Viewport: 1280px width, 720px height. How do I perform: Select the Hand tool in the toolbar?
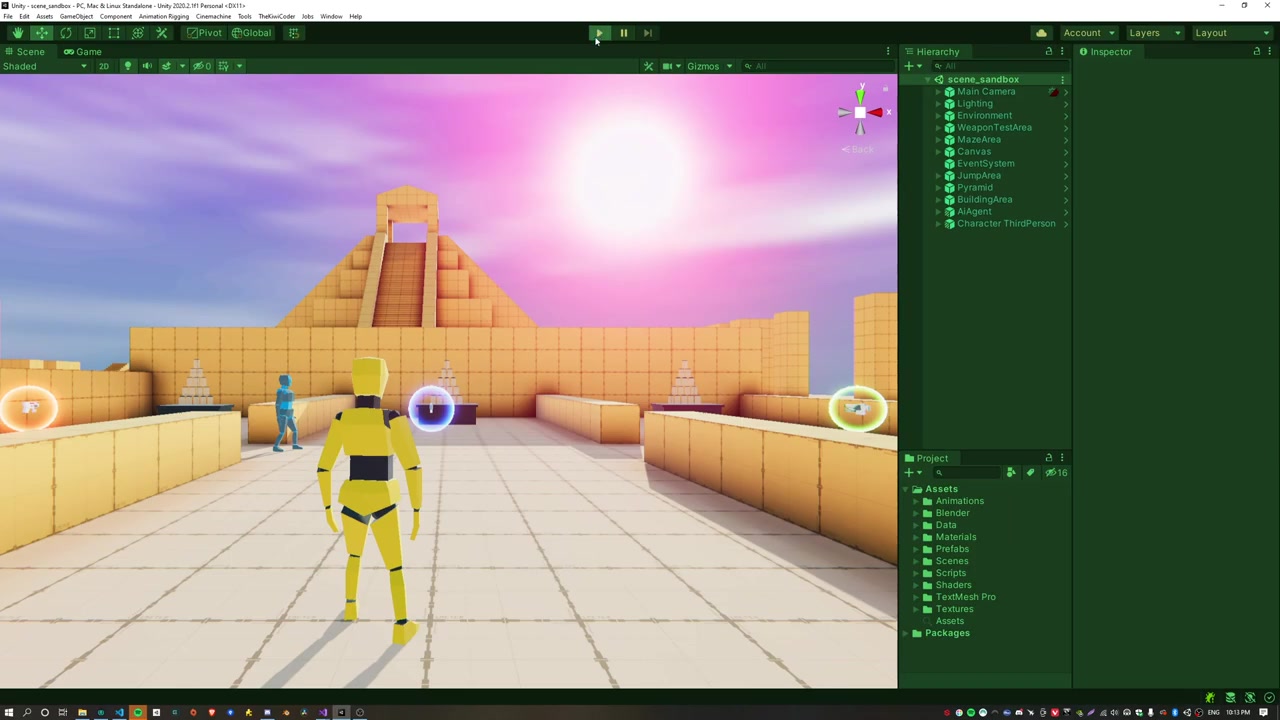point(17,33)
